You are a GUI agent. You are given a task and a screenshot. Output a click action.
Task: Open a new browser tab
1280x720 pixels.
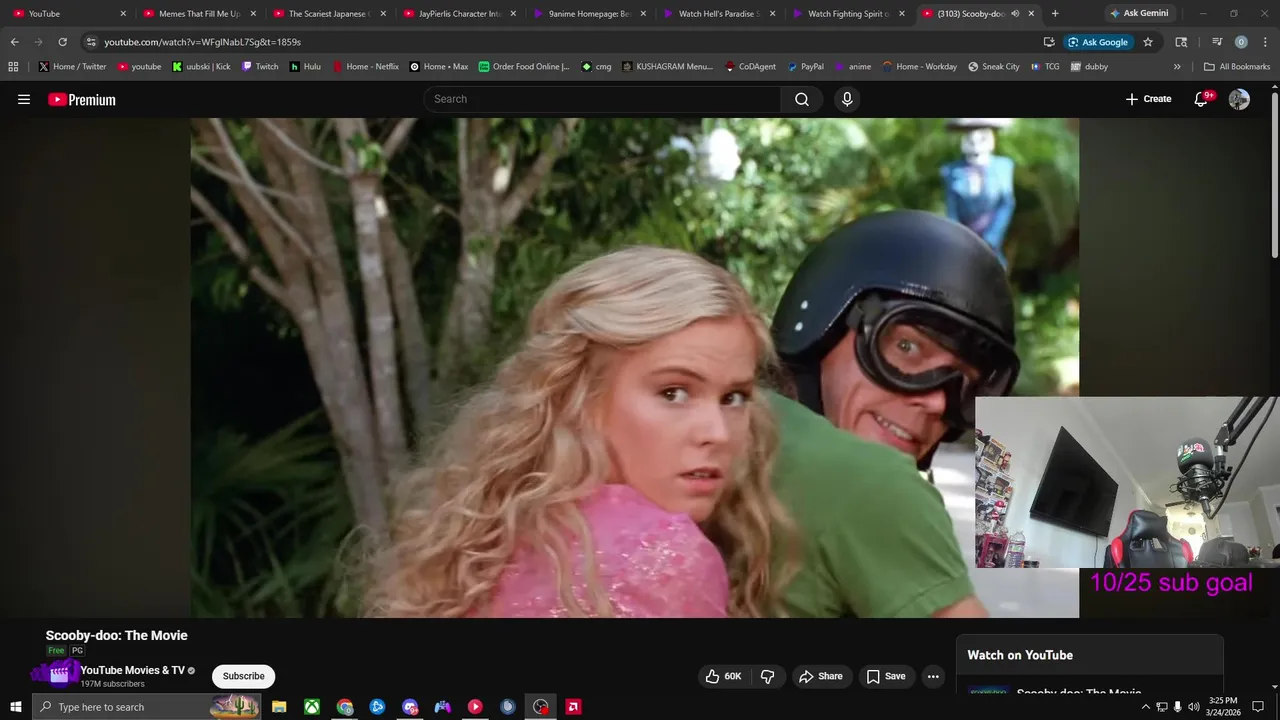click(1054, 14)
